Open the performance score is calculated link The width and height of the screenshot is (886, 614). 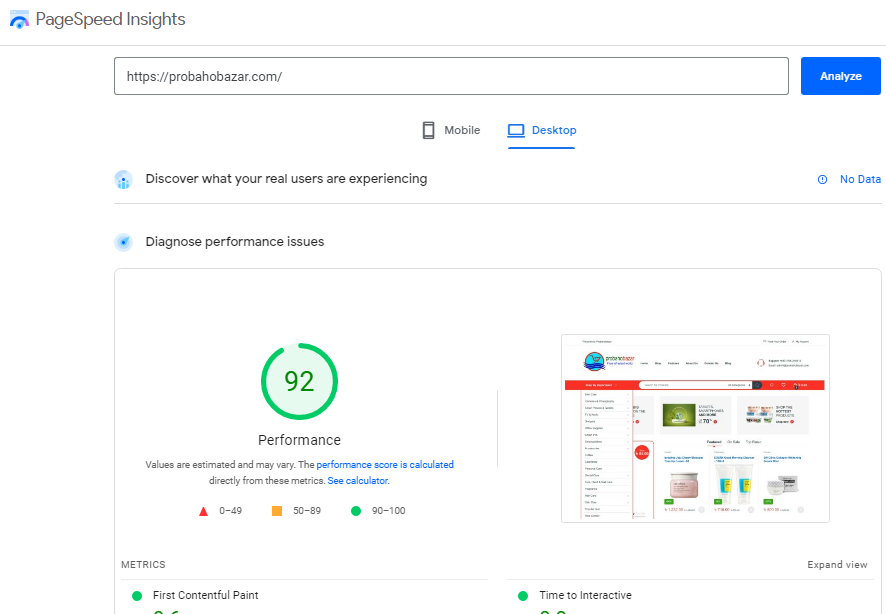click(x=385, y=464)
